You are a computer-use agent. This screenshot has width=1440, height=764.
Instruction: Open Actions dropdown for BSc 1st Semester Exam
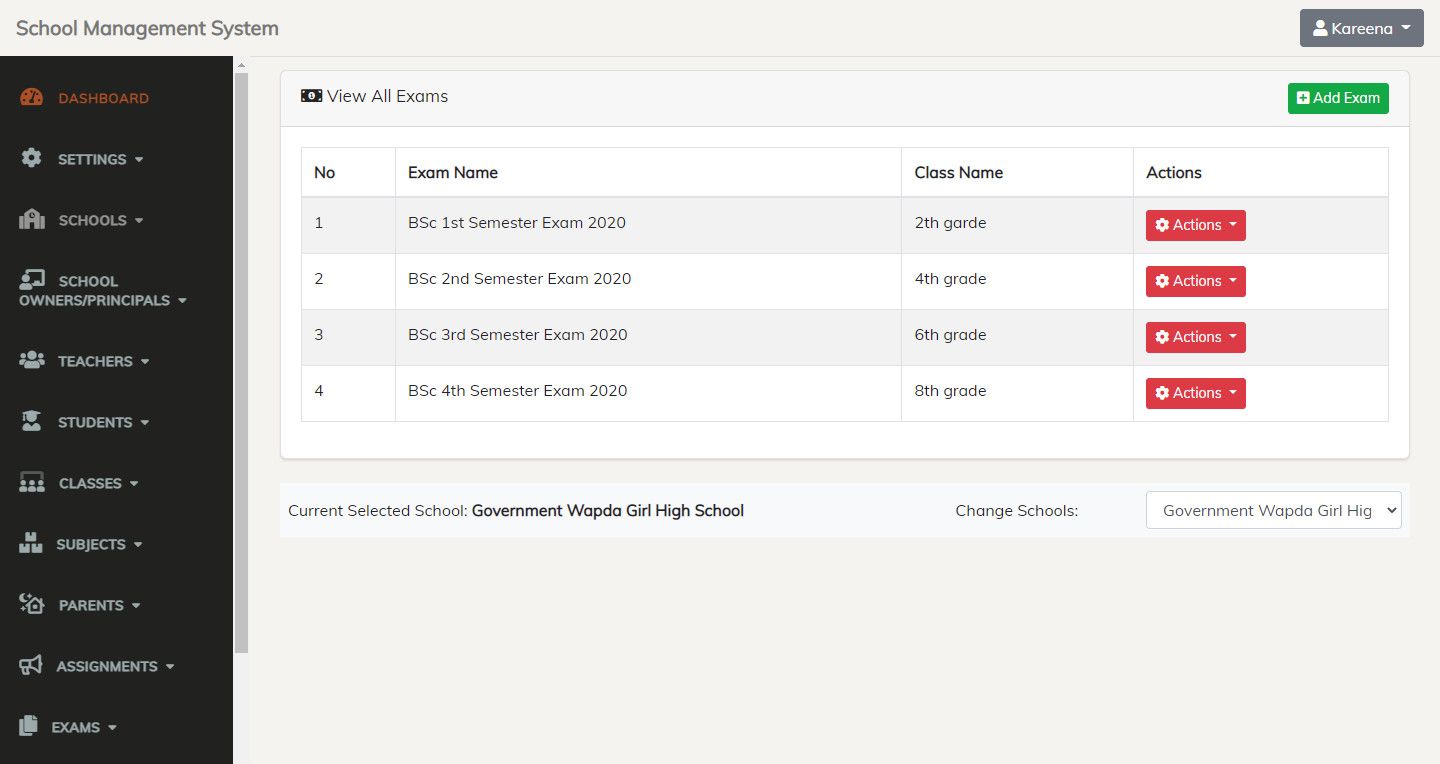point(1195,225)
